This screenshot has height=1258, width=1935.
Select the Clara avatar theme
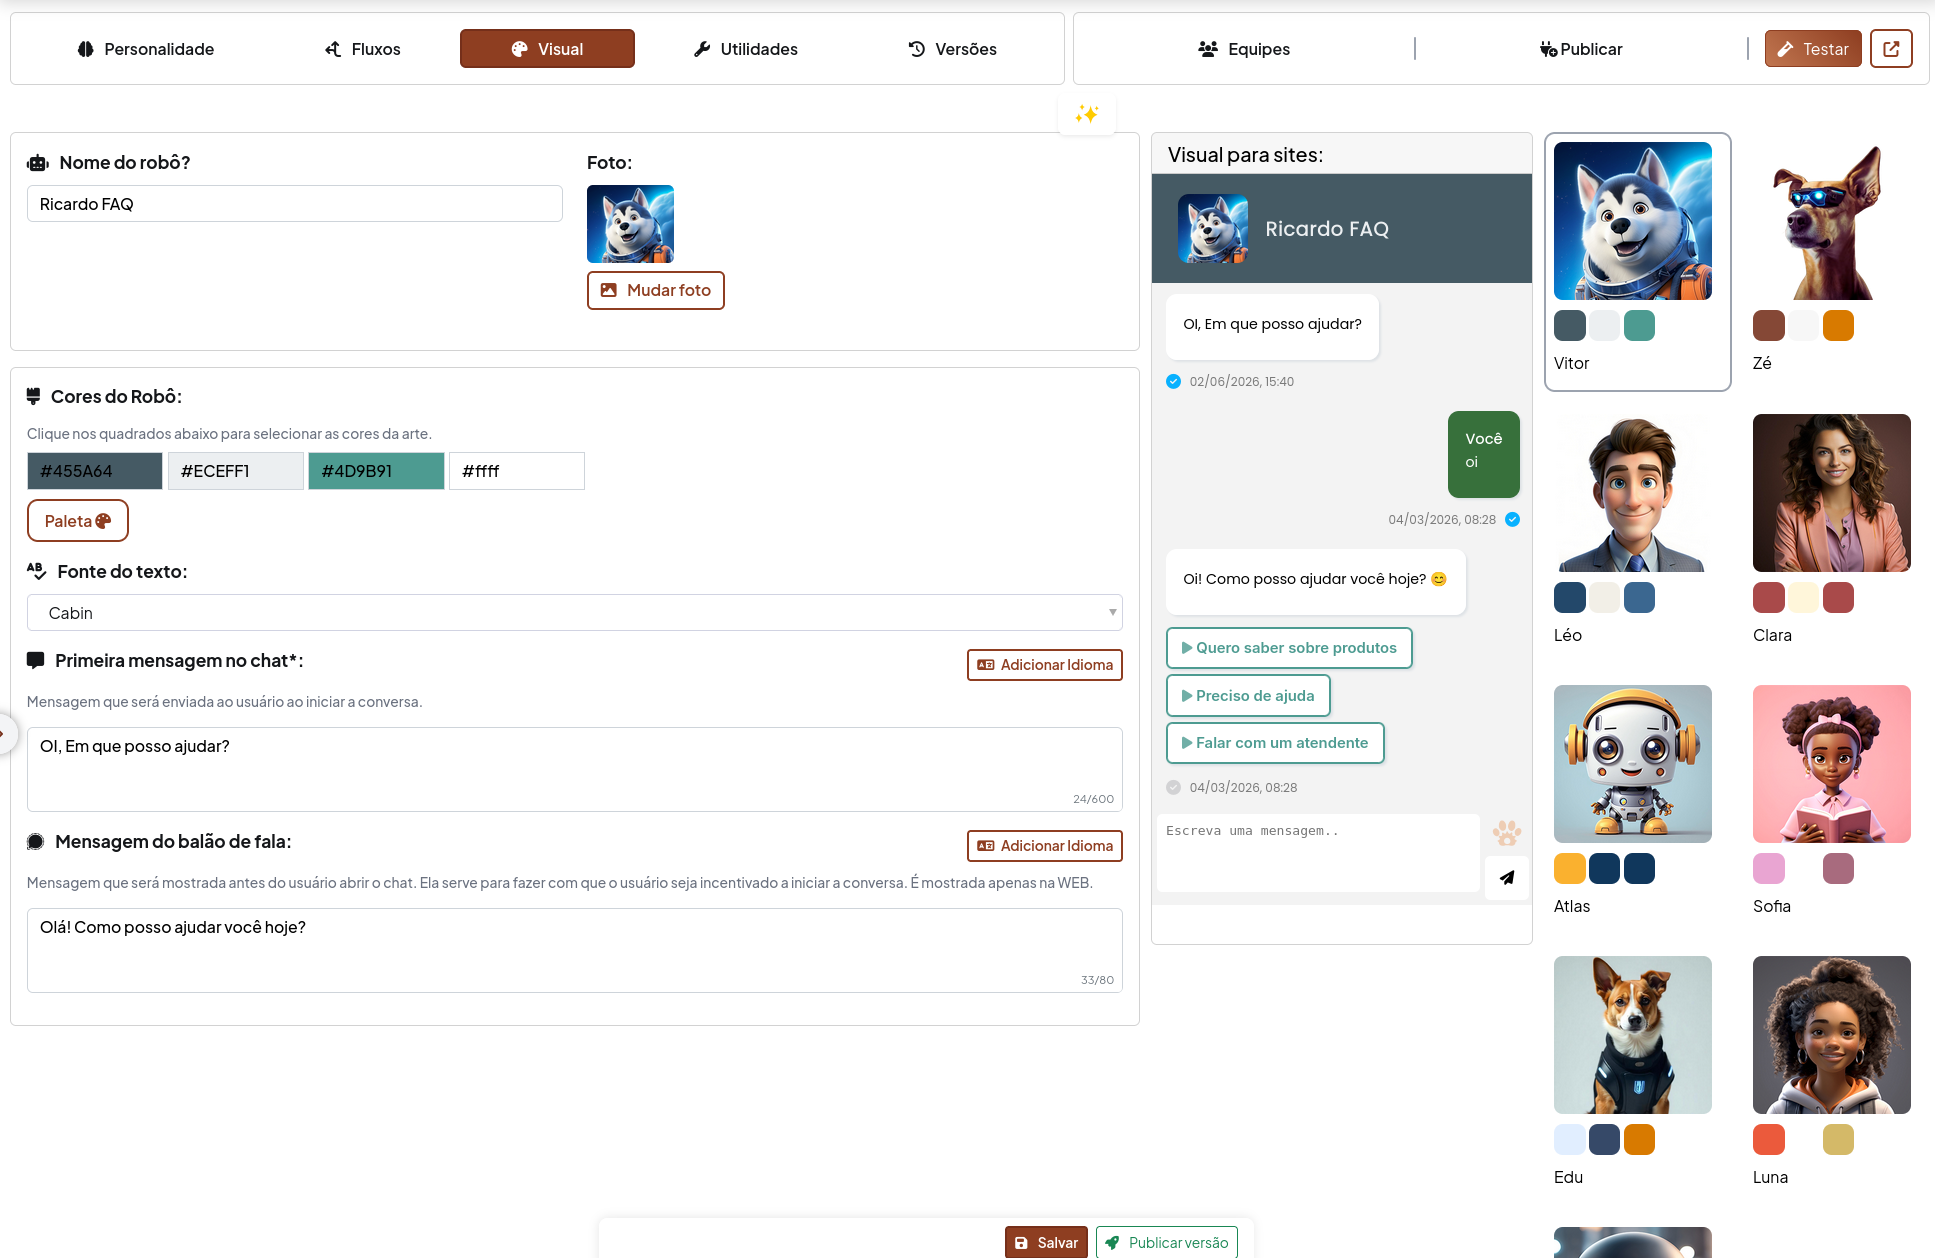[x=1832, y=493]
